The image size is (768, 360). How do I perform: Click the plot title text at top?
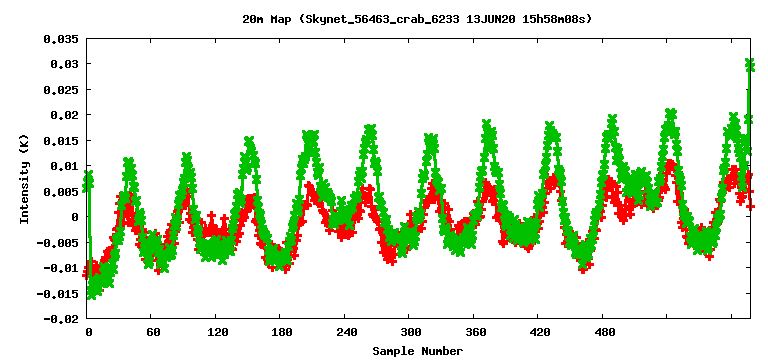[417, 20]
